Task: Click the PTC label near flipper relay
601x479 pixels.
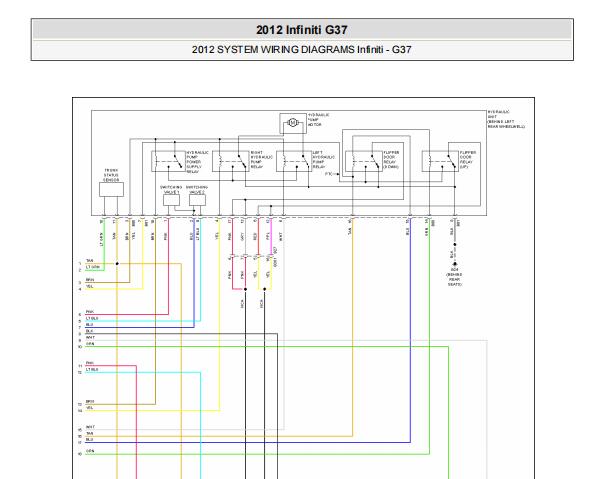Action: pos(328,174)
